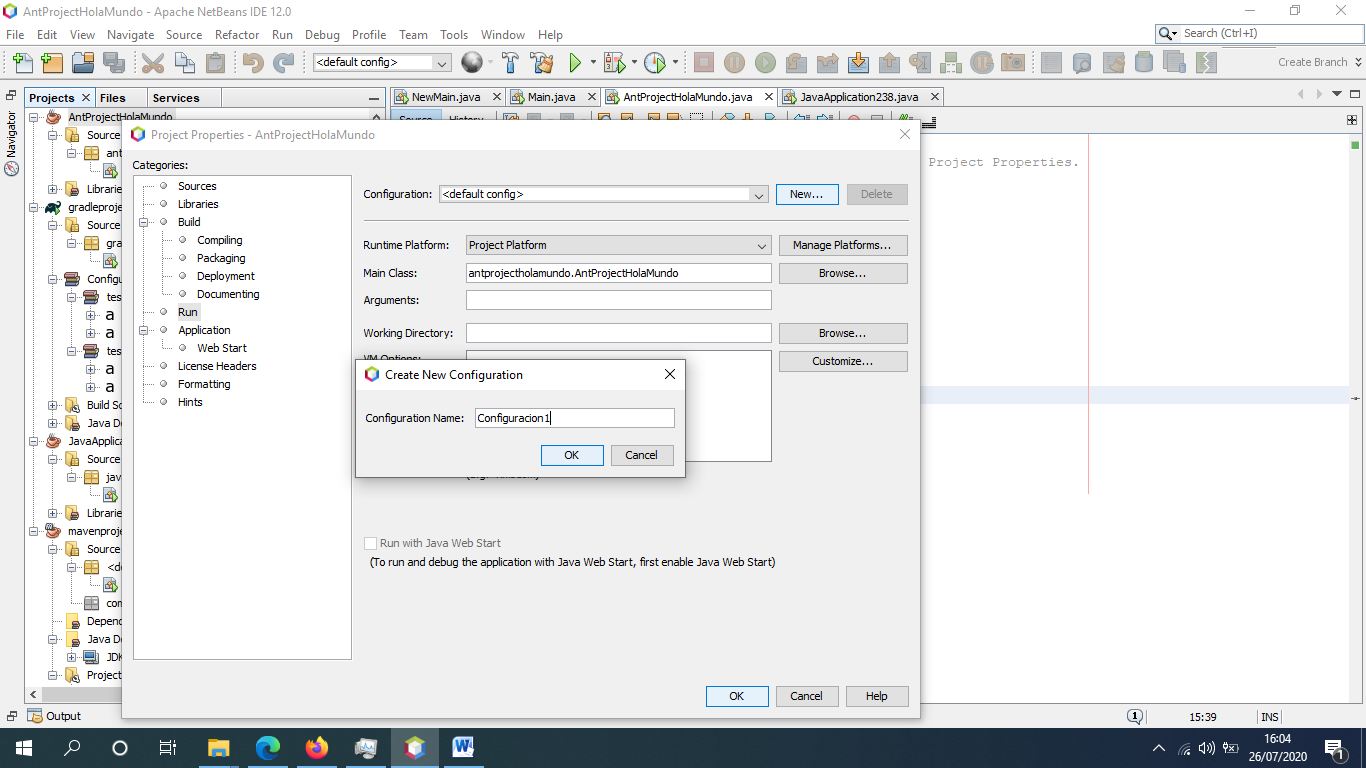The image size is (1366, 768).
Task: Click Manage Platforms in Project Properties
Action: click(x=845, y=245)
